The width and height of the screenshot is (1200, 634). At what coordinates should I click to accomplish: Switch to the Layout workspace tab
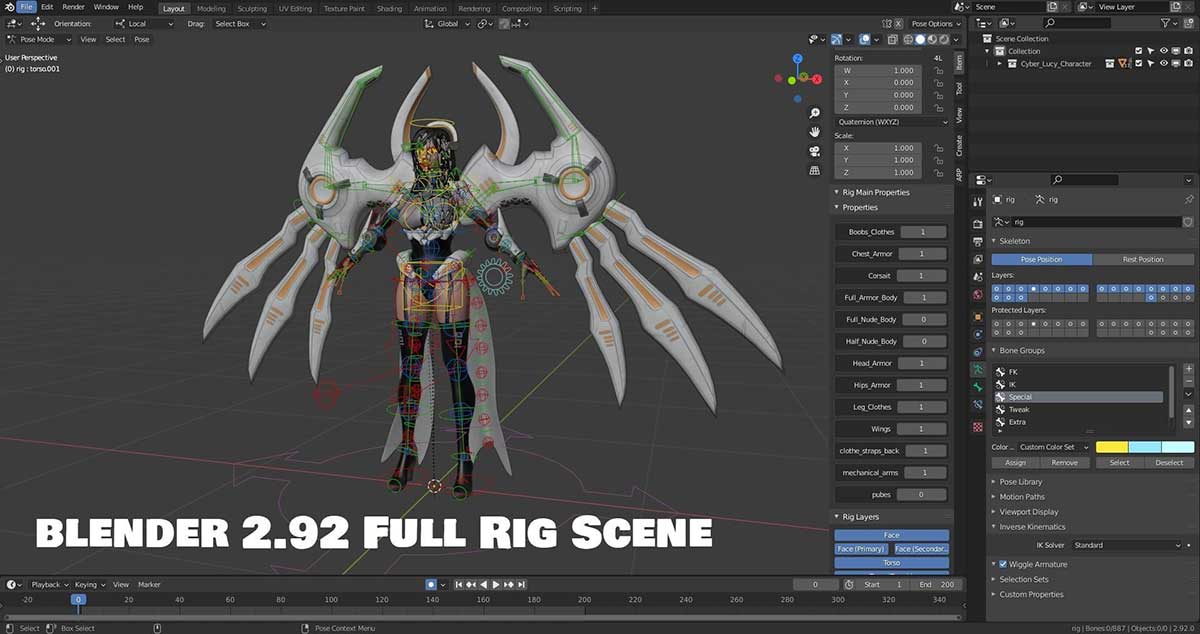coord(173,7)
